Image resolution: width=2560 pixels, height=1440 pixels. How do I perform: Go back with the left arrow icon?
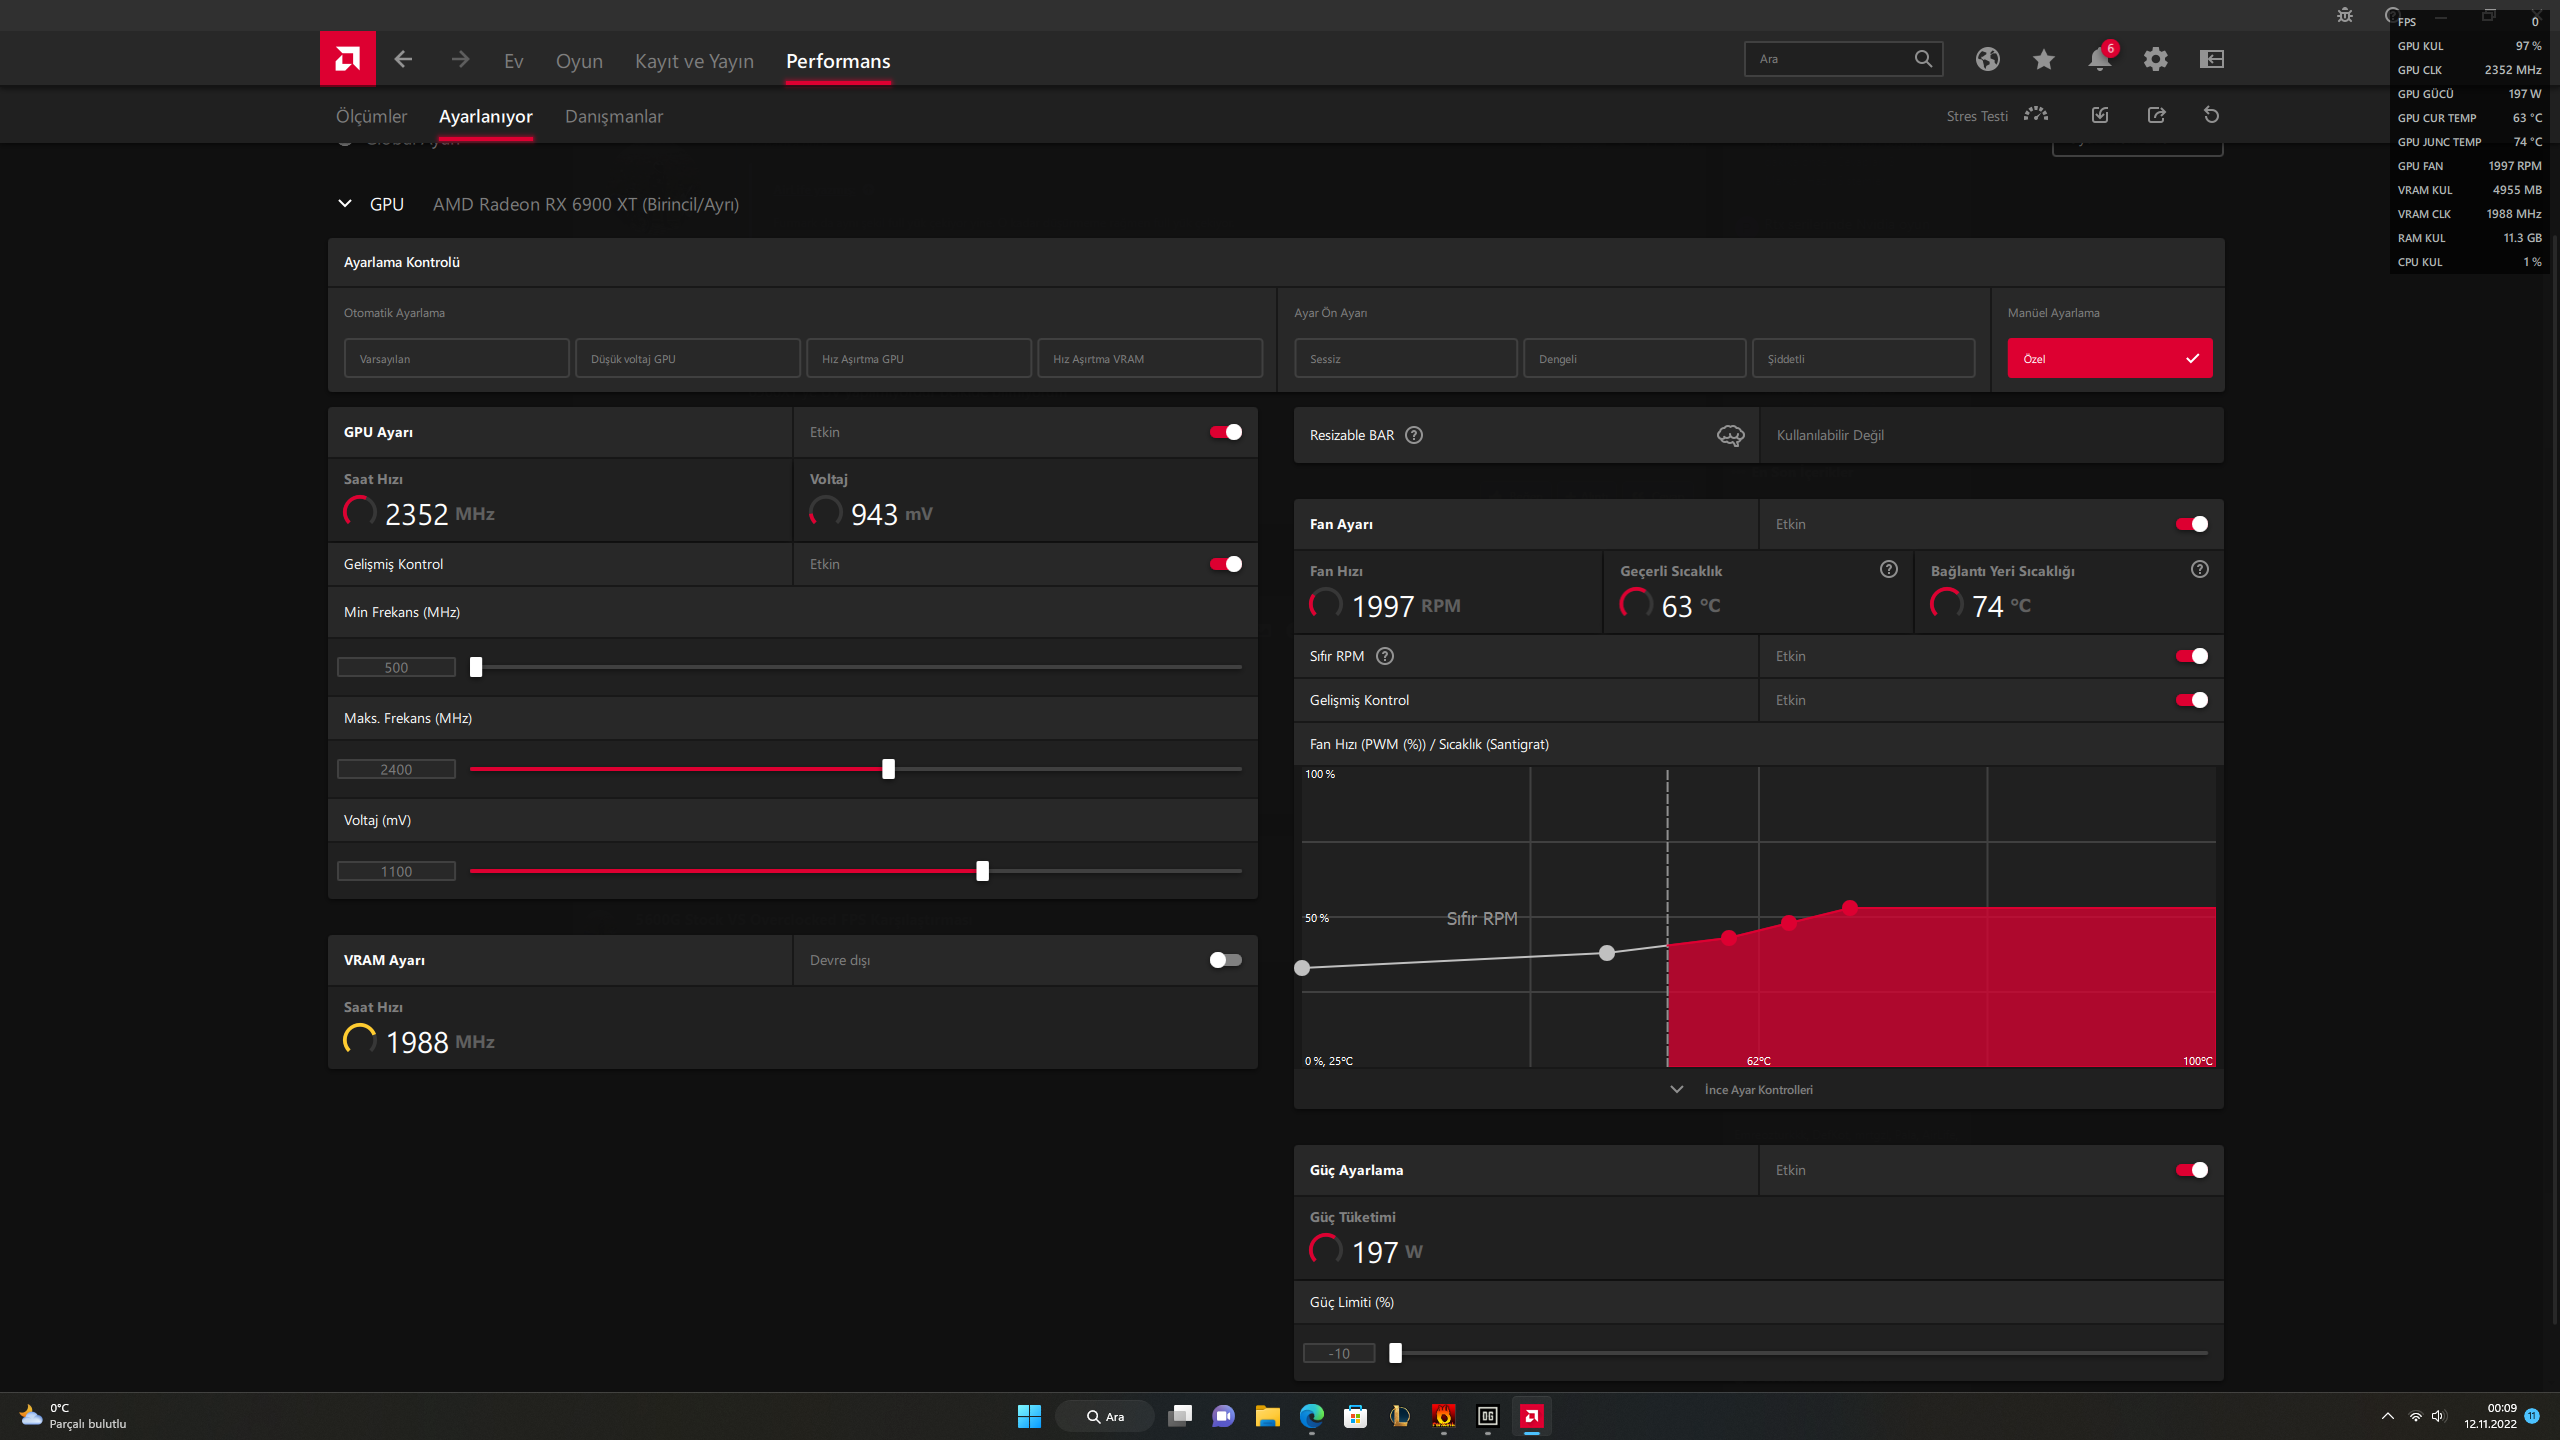click(x=403, y=59)
